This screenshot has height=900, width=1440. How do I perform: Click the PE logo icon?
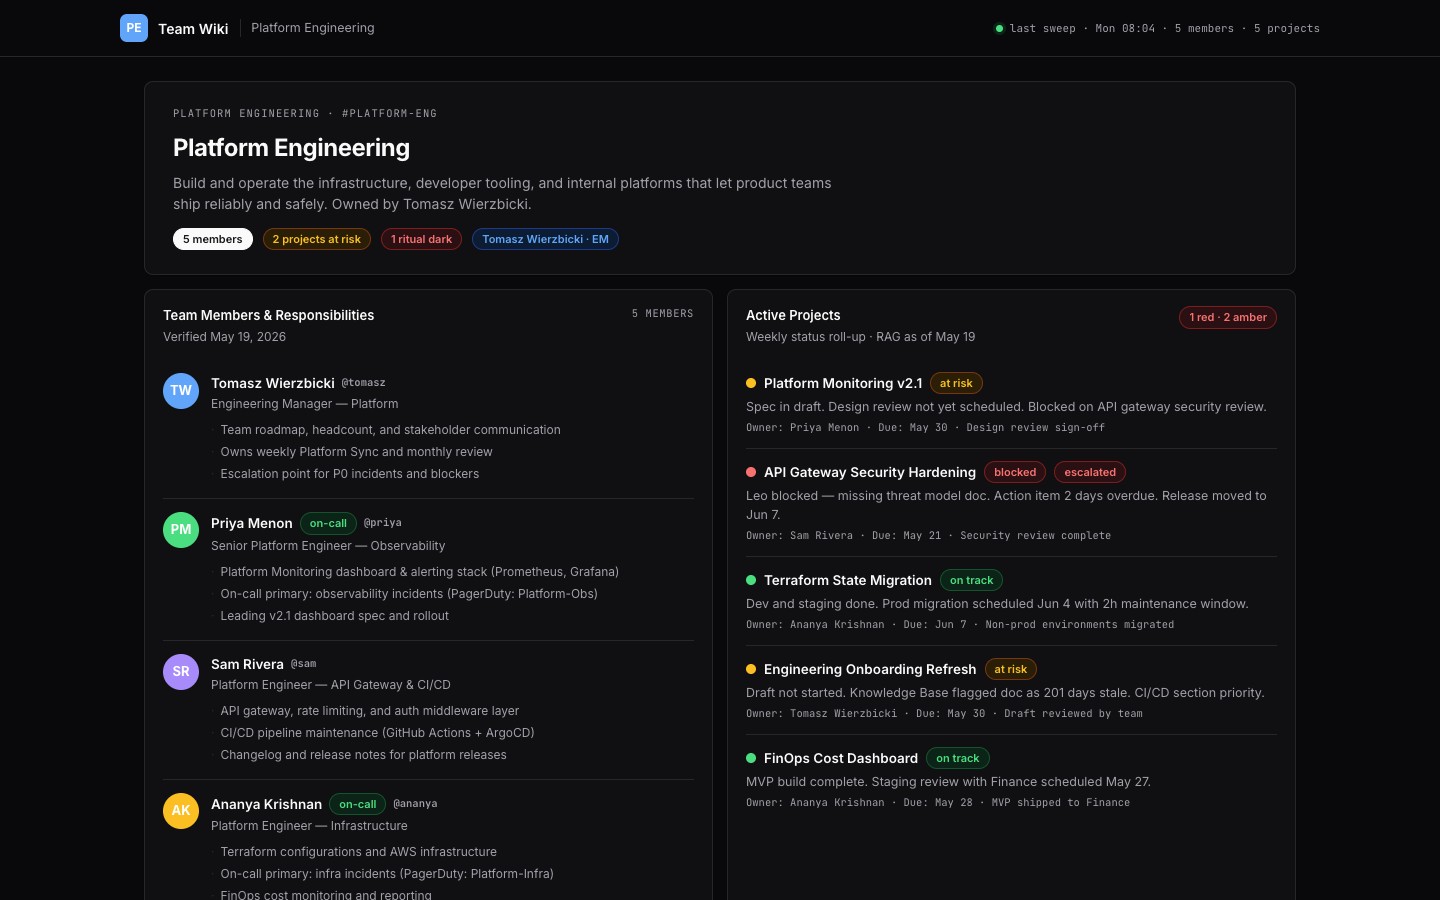click(x=134, y=28)
